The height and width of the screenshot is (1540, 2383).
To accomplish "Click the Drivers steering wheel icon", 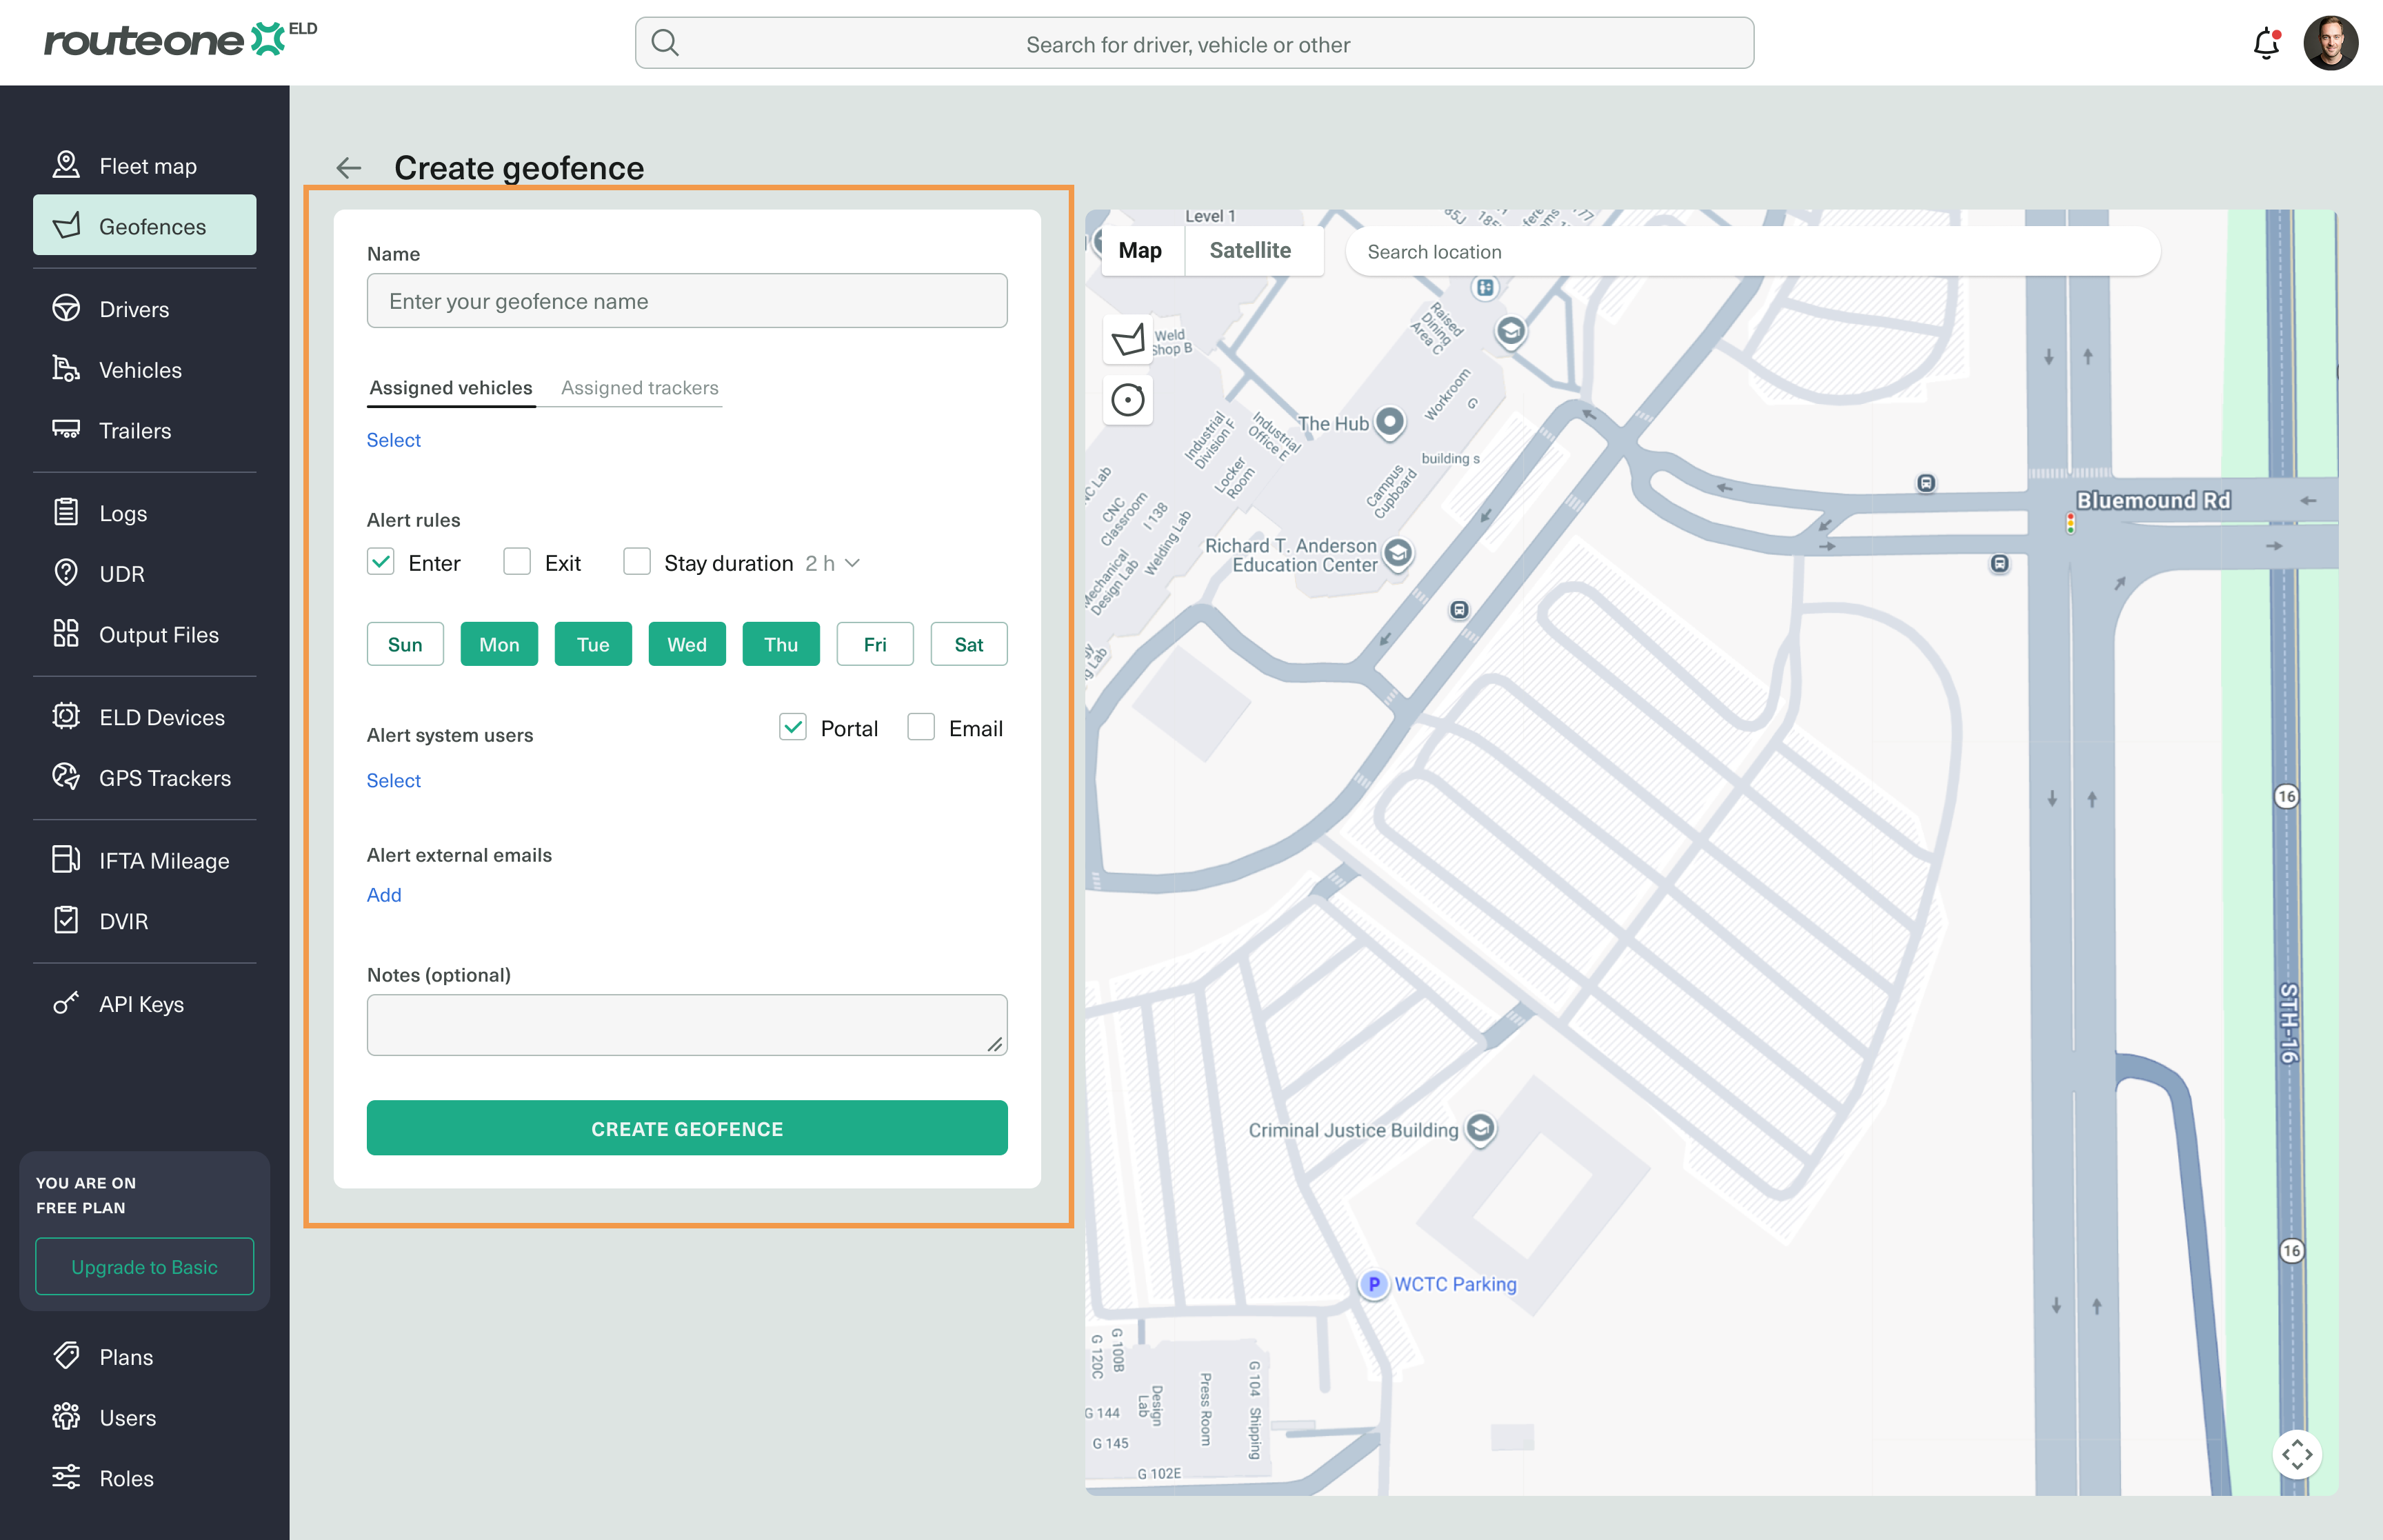I will pyautogui.click(x=66, y=308).
